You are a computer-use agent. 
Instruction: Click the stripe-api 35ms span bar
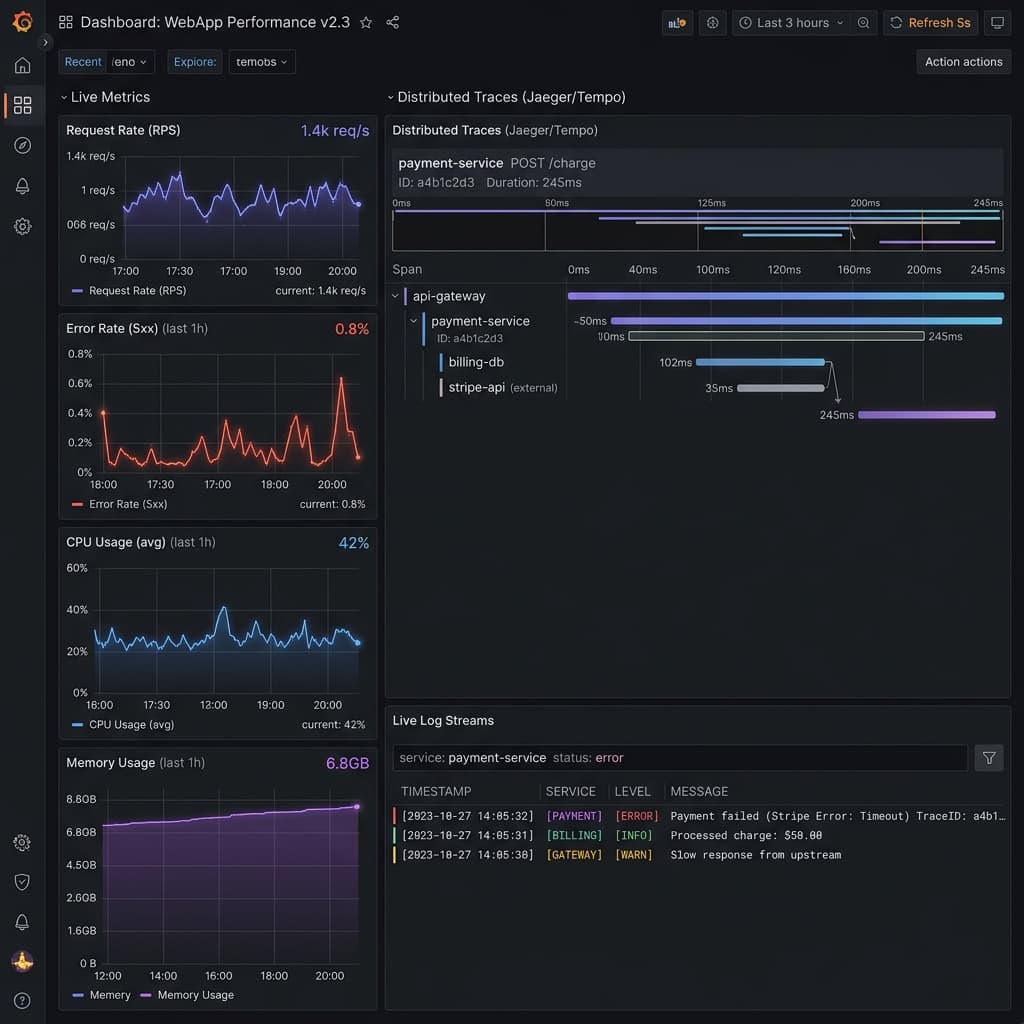coord(780,388)
